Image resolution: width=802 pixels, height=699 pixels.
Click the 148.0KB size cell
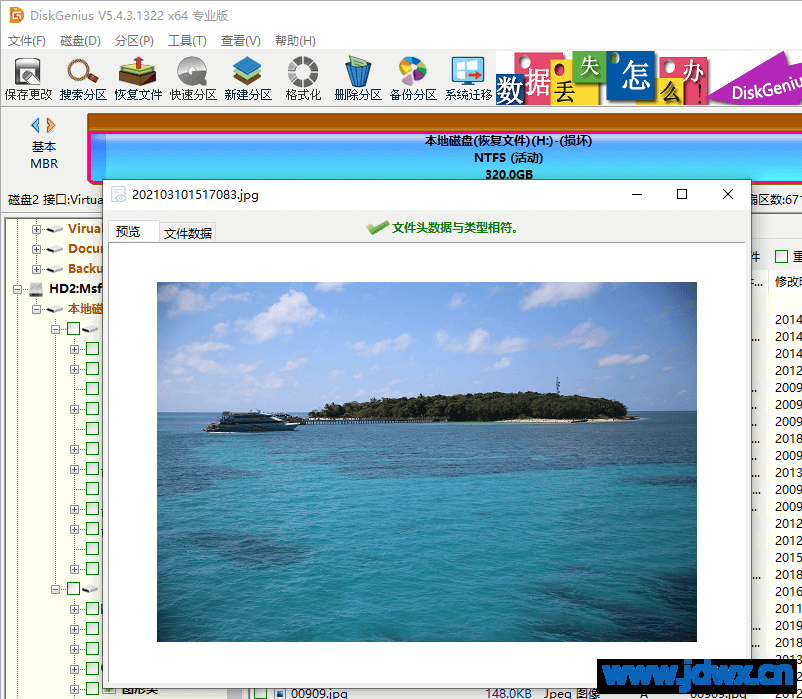(x=508, y=693)
